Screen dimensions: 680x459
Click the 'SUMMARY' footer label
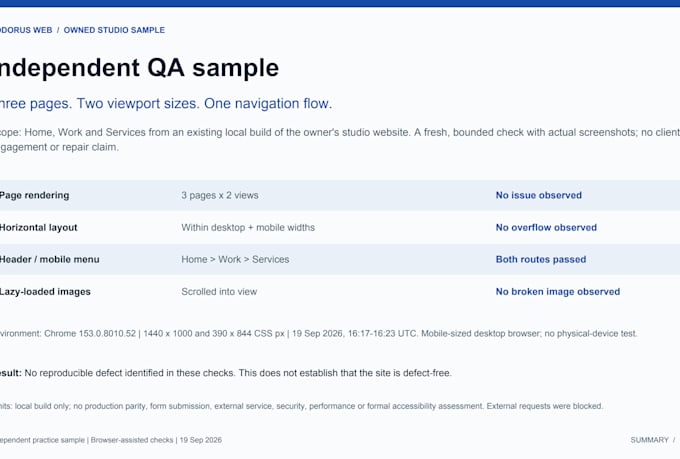coord(650,440)
